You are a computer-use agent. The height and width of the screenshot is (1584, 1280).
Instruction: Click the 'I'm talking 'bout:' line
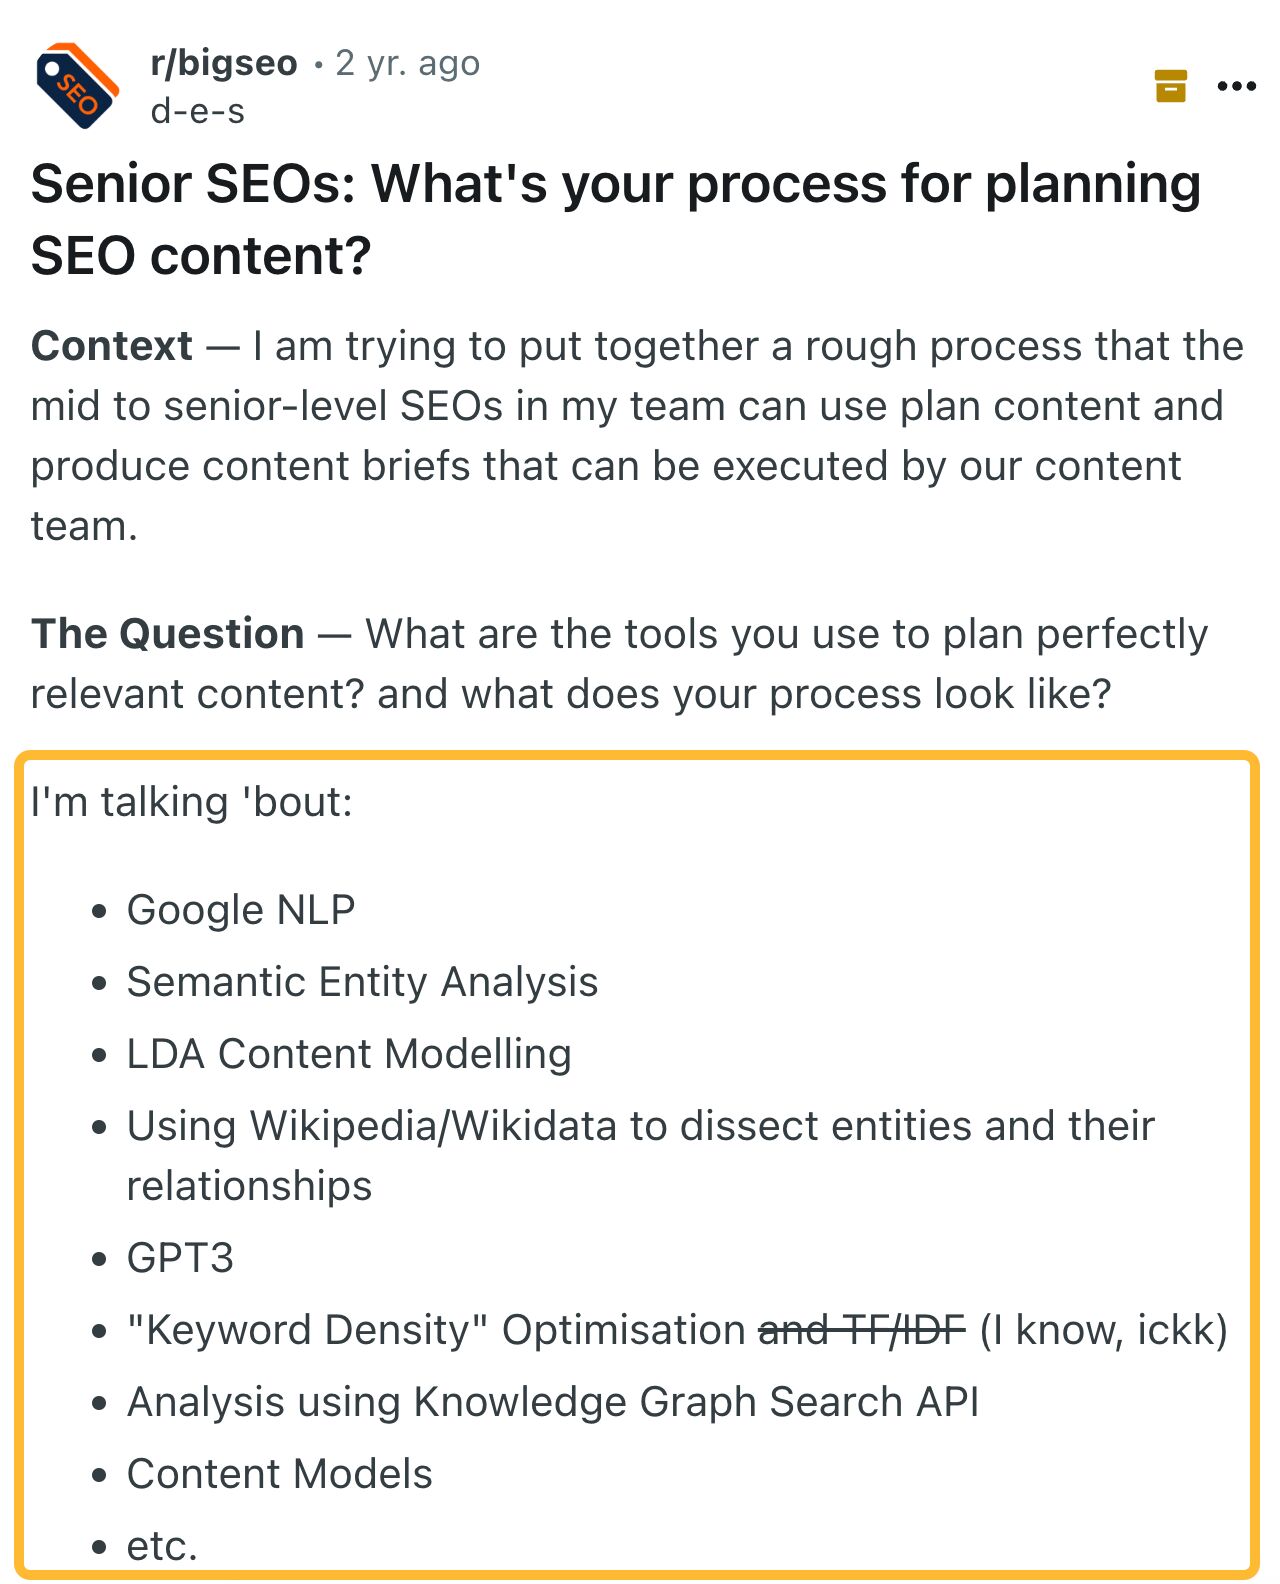tap(192, 802)
